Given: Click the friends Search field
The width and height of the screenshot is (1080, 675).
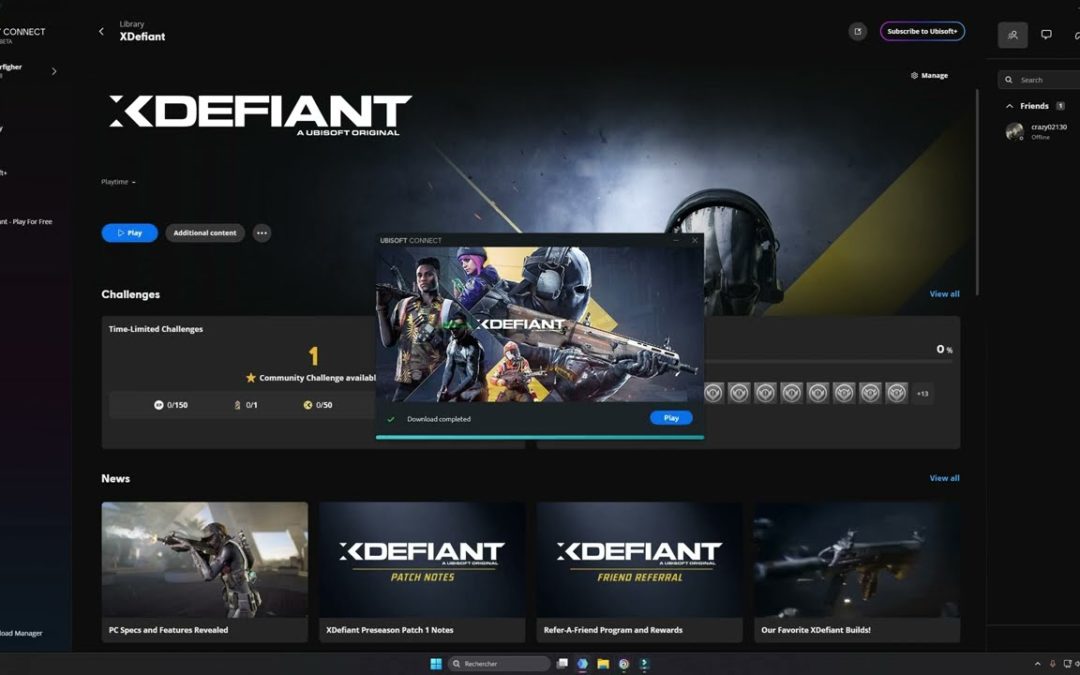Looking at the screenshot, I should 1039,80.
